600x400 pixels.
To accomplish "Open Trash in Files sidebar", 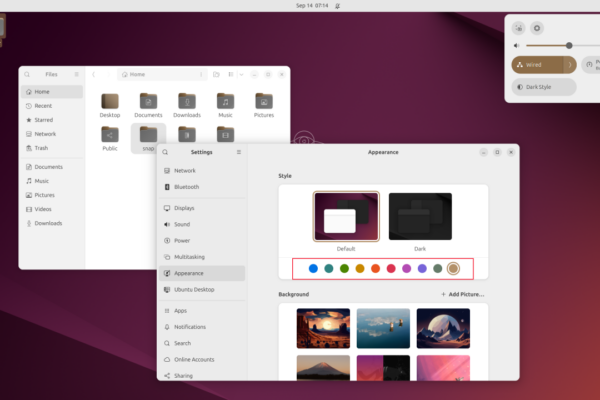I will click(42, 148).
